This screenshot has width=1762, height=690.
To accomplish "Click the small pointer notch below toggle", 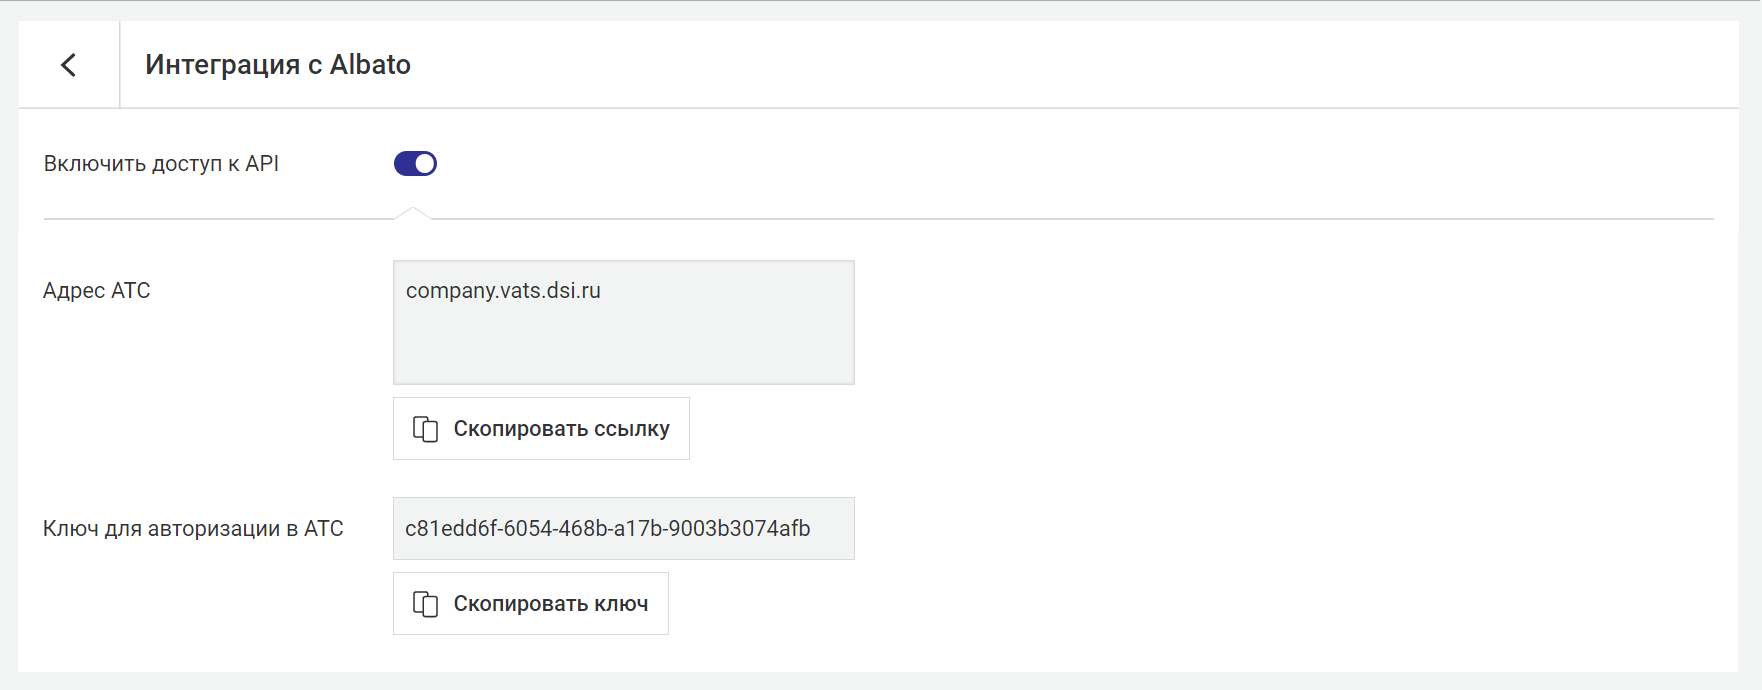I will coord(412,212).
